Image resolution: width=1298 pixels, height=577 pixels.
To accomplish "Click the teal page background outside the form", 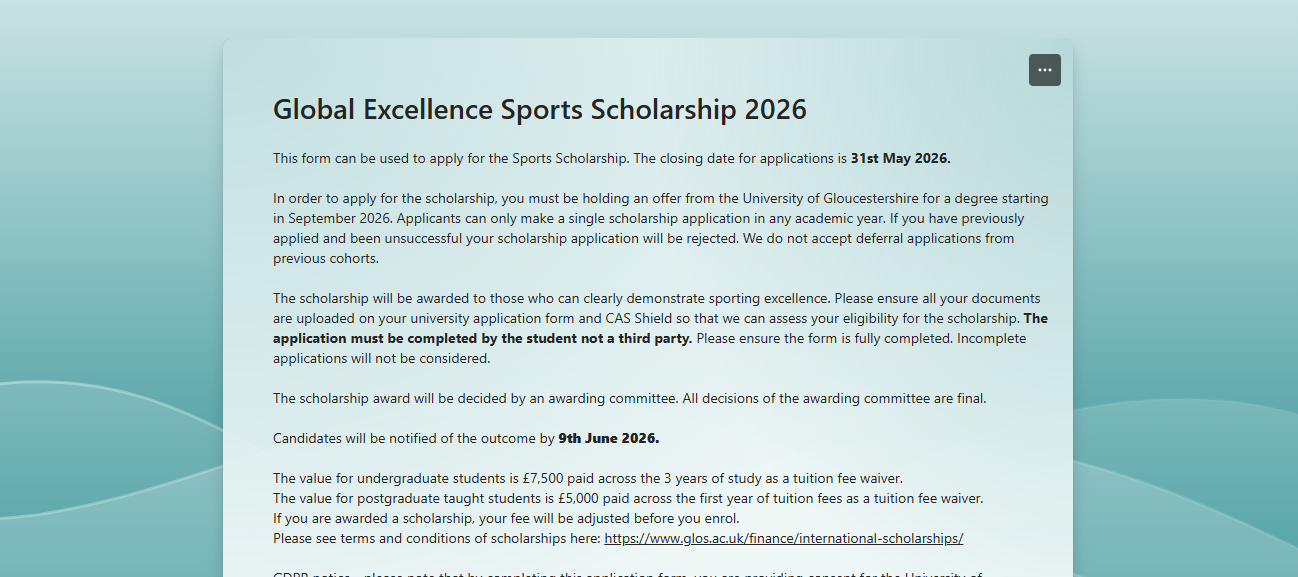I will 110,300.
